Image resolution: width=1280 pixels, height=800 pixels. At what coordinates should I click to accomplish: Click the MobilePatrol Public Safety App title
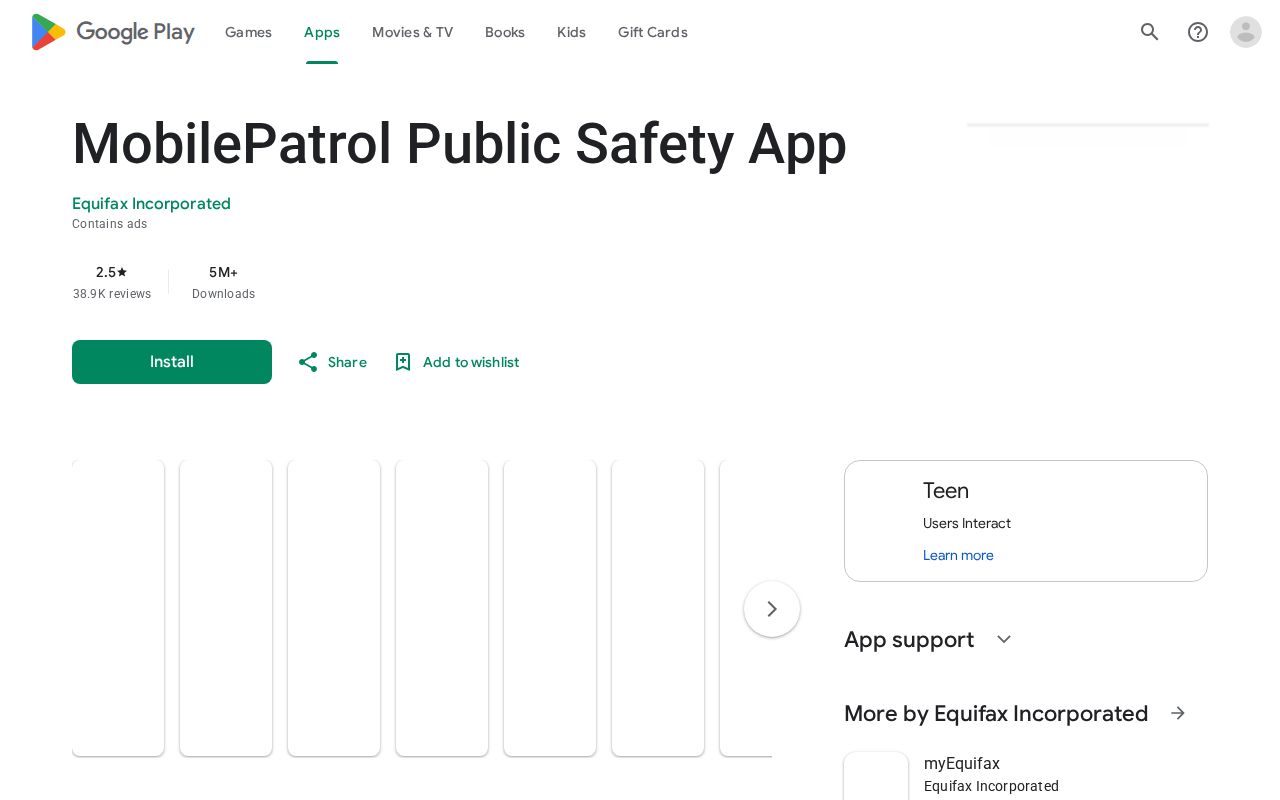tap(460, 144)
